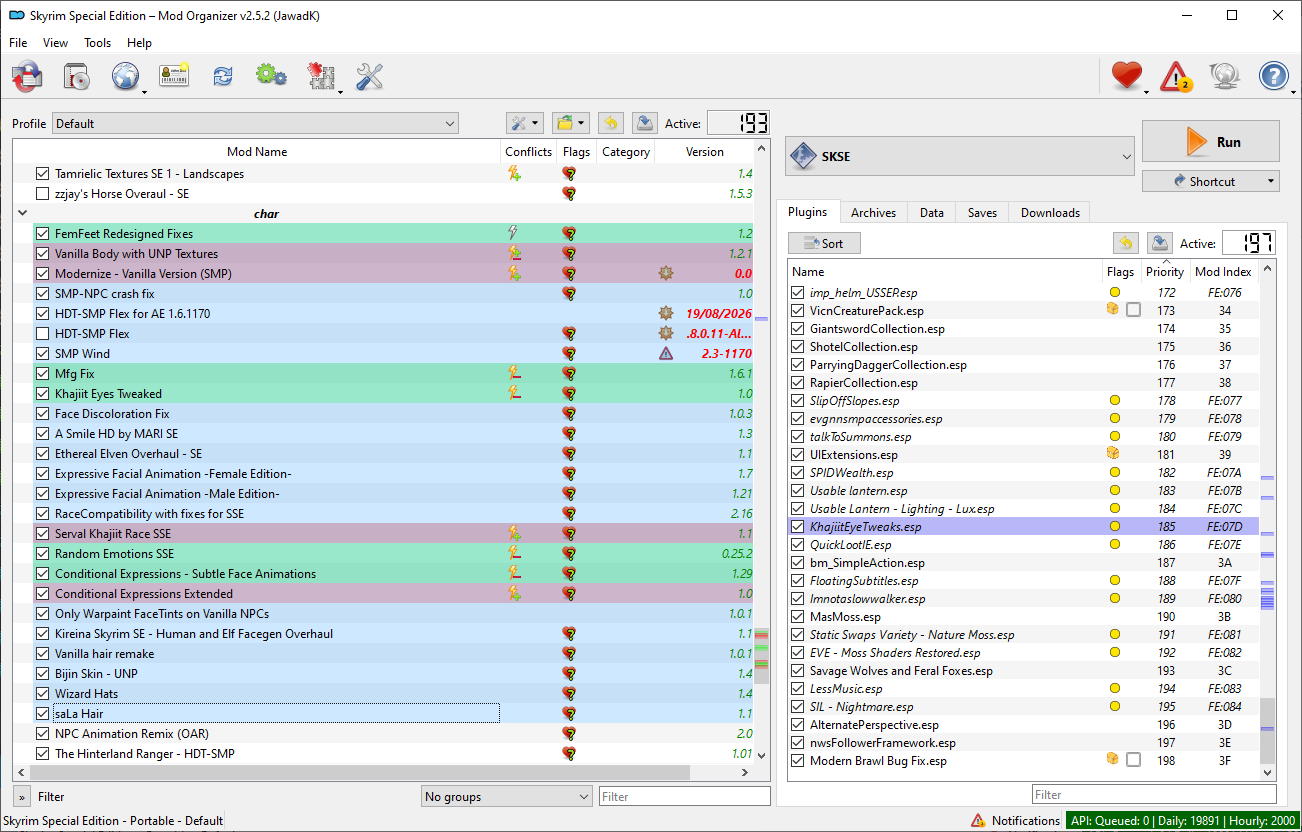Screen dimensions: 1302x832
Task: Switch to the Saves tab
Action: coord(982,213)
